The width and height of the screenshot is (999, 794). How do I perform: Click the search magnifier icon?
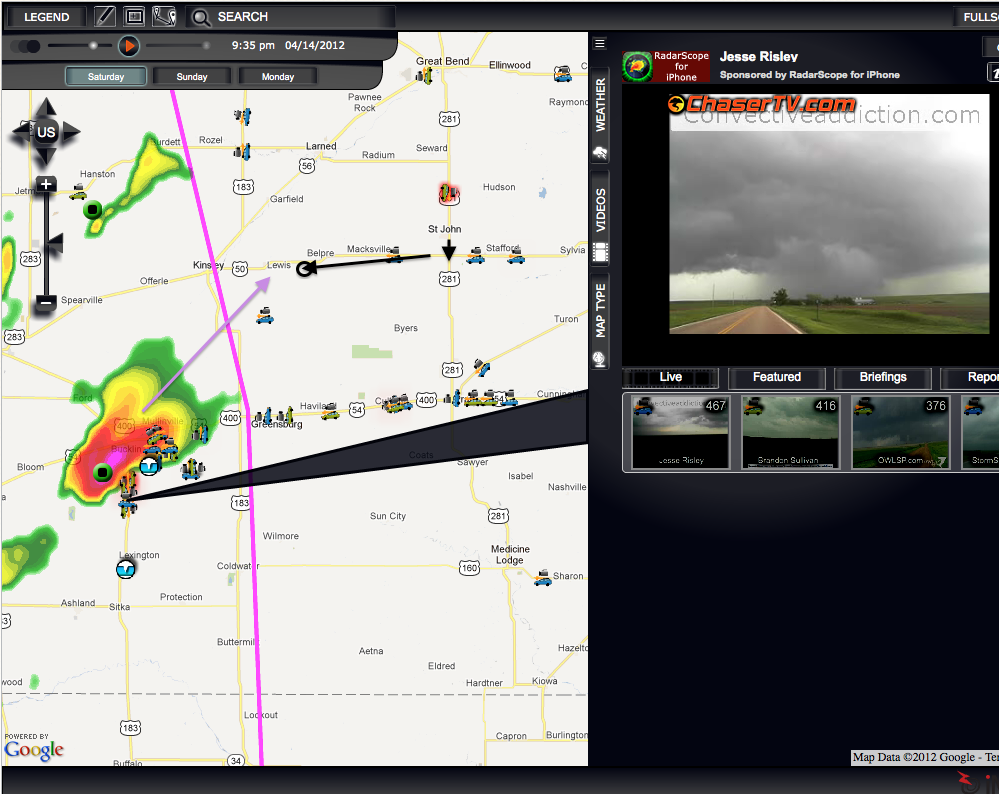pyautogui.click(x=201, y=17)
